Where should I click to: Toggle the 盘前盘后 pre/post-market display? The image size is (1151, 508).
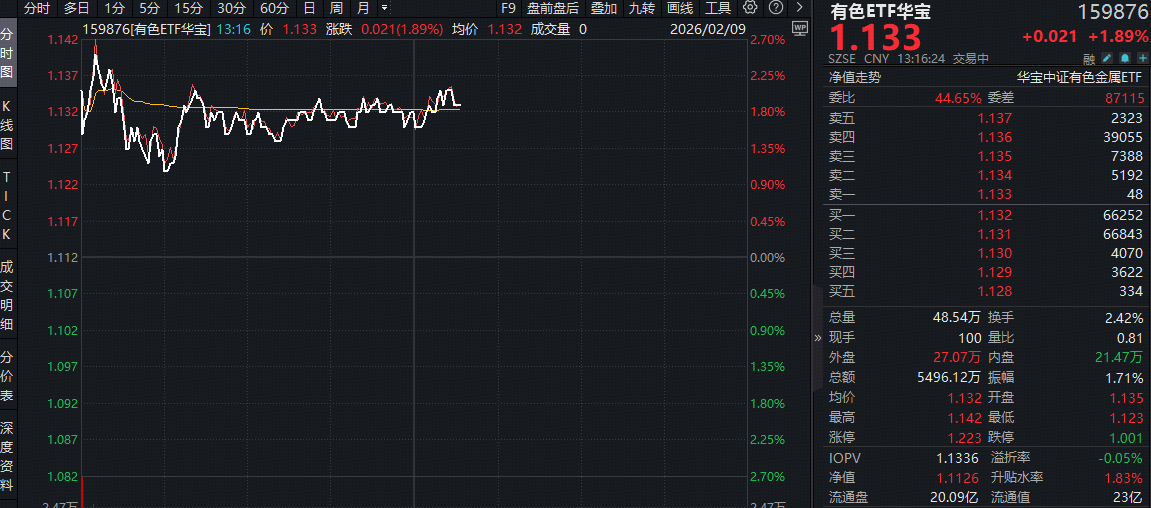click(x=552, y=8)
